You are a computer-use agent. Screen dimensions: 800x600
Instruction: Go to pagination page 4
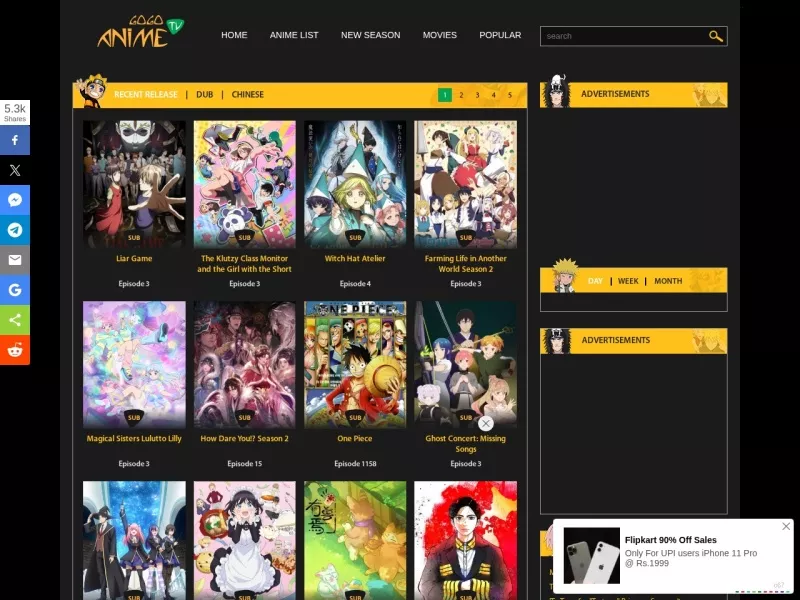pyautogui.click(x=493, y=95)
